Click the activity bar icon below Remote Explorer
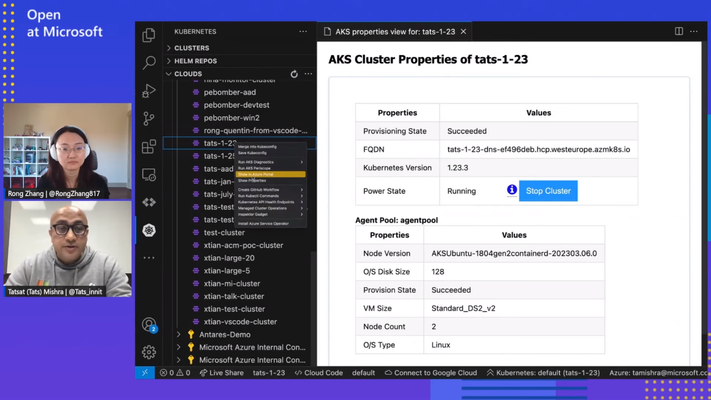This screenshot has height=400, width=711. click(x=149, y=202)
